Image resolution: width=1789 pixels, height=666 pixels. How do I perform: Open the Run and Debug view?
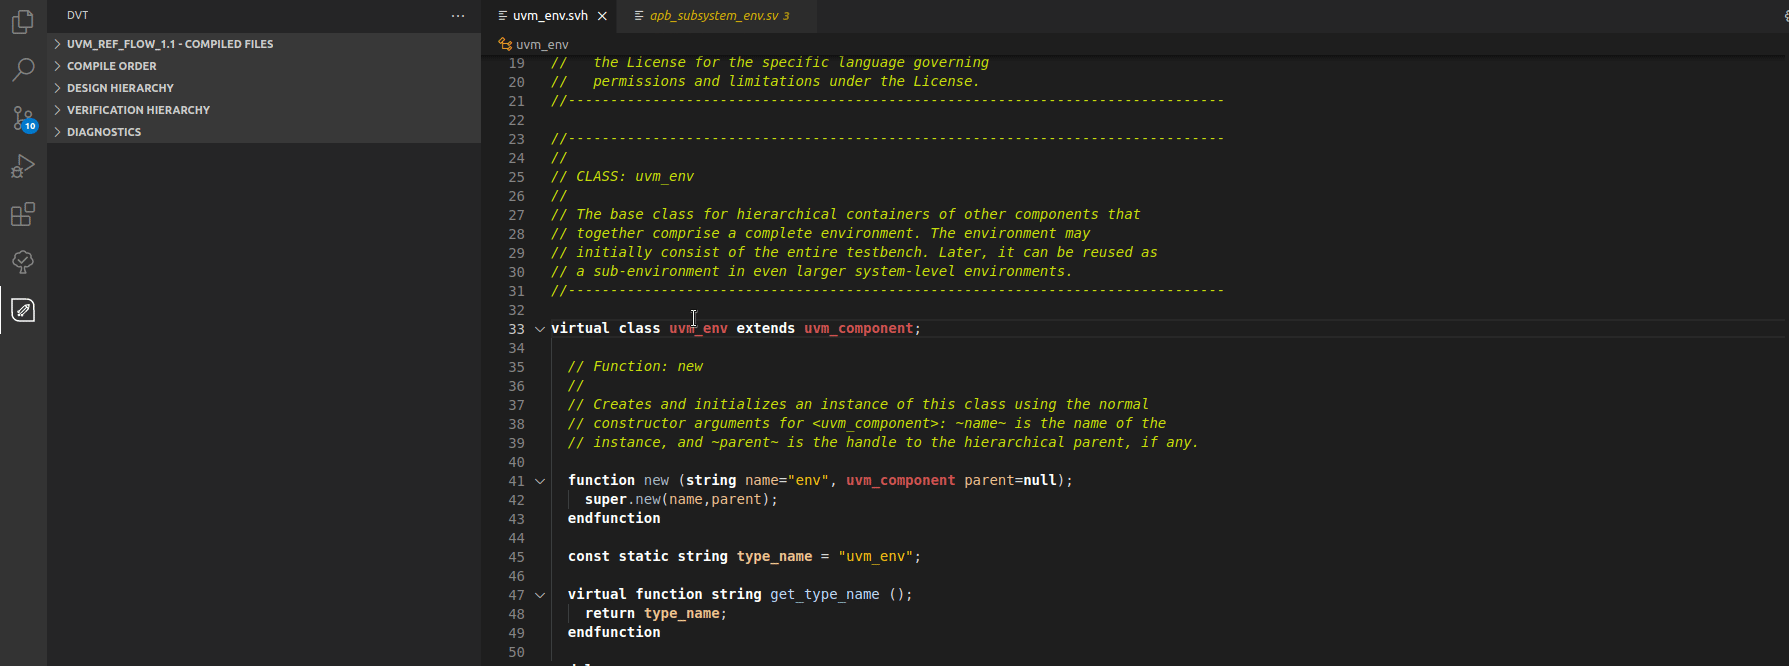click(x=23, y=166)
